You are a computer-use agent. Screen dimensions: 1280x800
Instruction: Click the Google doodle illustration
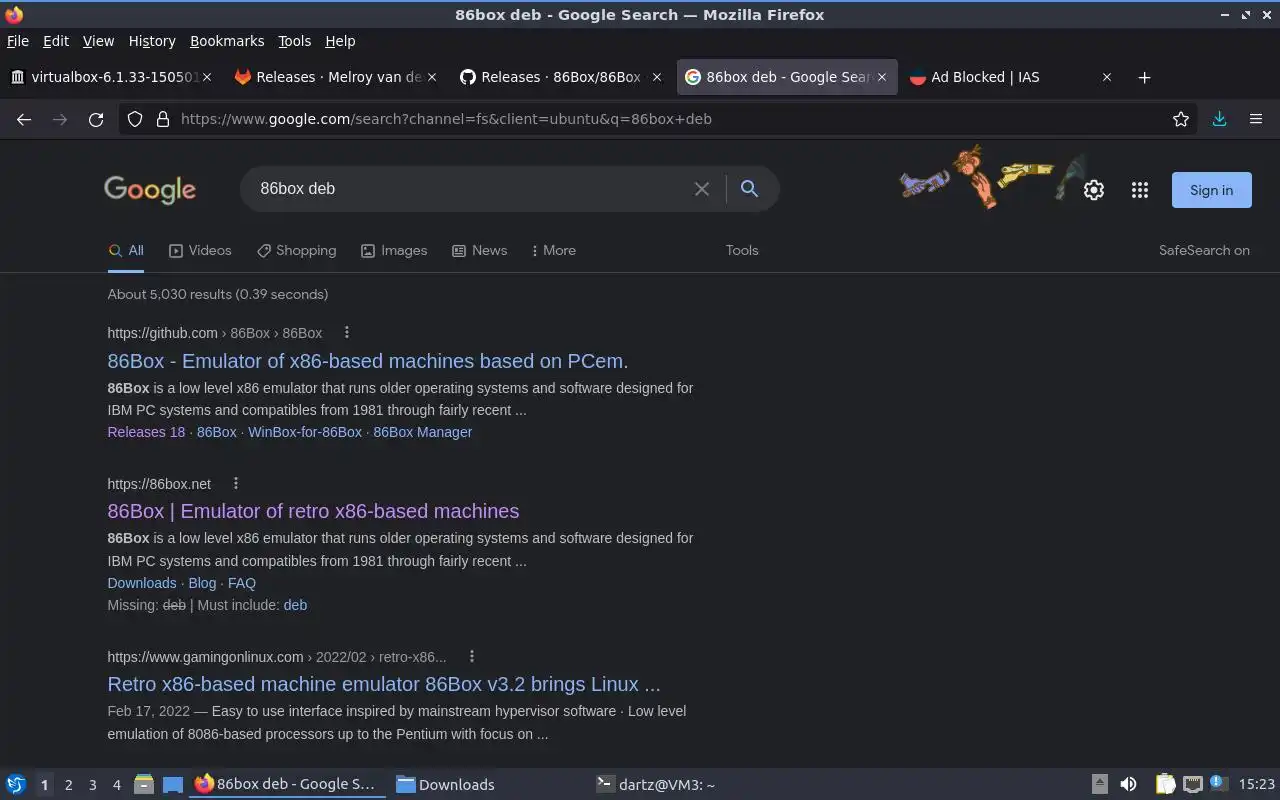click(x=990, y=177)
